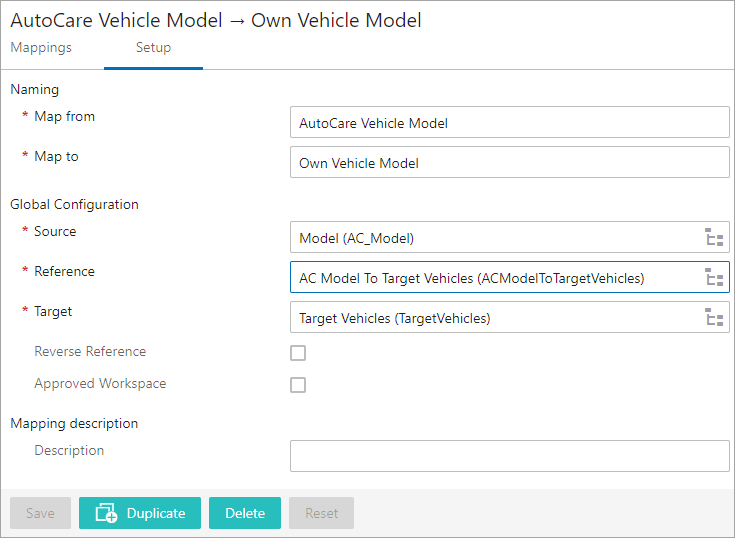Click the Global Configuration section heading

(x=75, y=204)
